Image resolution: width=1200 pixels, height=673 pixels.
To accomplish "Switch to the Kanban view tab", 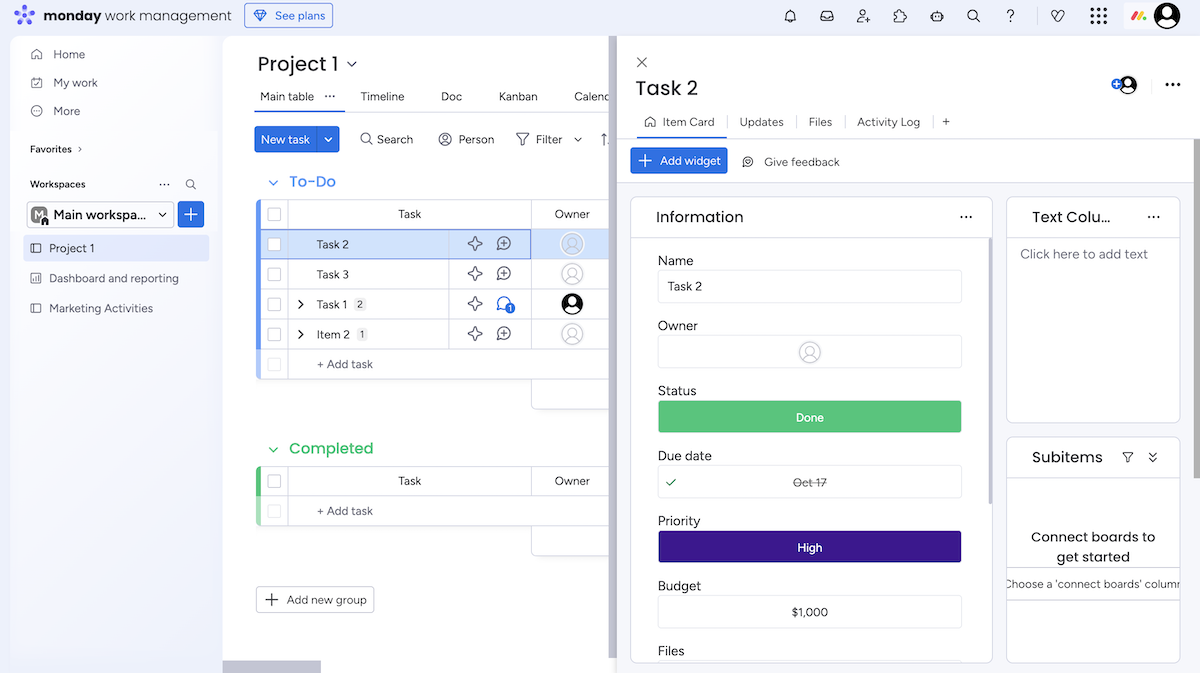I will 518,97.
